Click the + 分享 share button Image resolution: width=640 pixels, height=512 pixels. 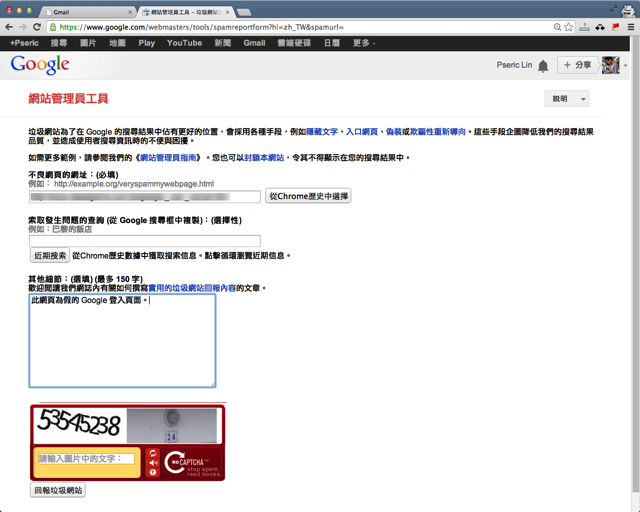point(578,65)
